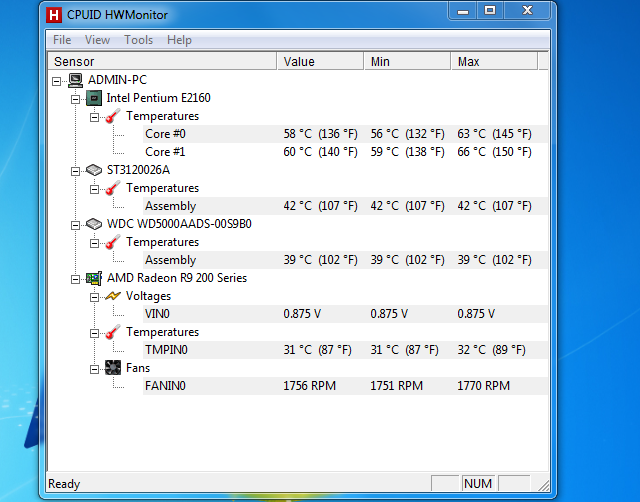The width and height of the screenshot is (640, 502).
Task: Click the HWMonitor app icon in title bar
Action: click(x=54, y=15)
